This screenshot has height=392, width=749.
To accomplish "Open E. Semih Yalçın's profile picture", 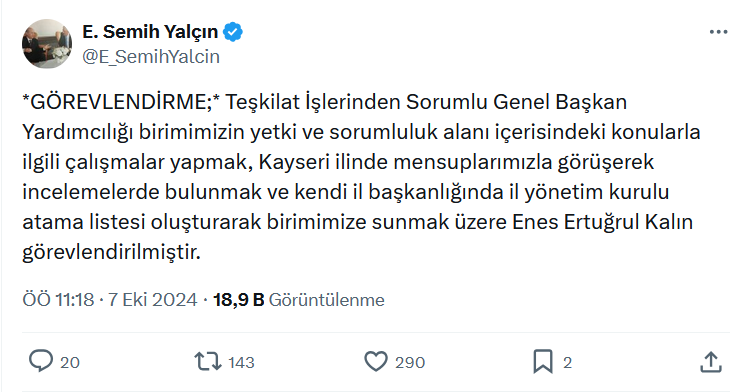I will [x=47, y=44].
